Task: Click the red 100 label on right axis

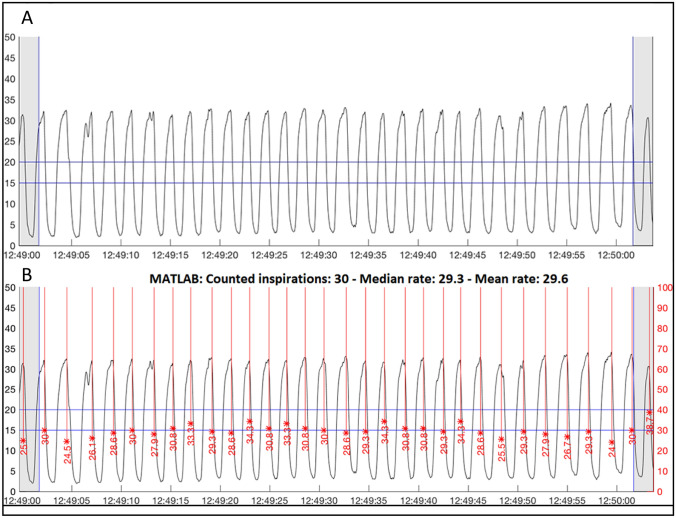Action: [665, 288]
